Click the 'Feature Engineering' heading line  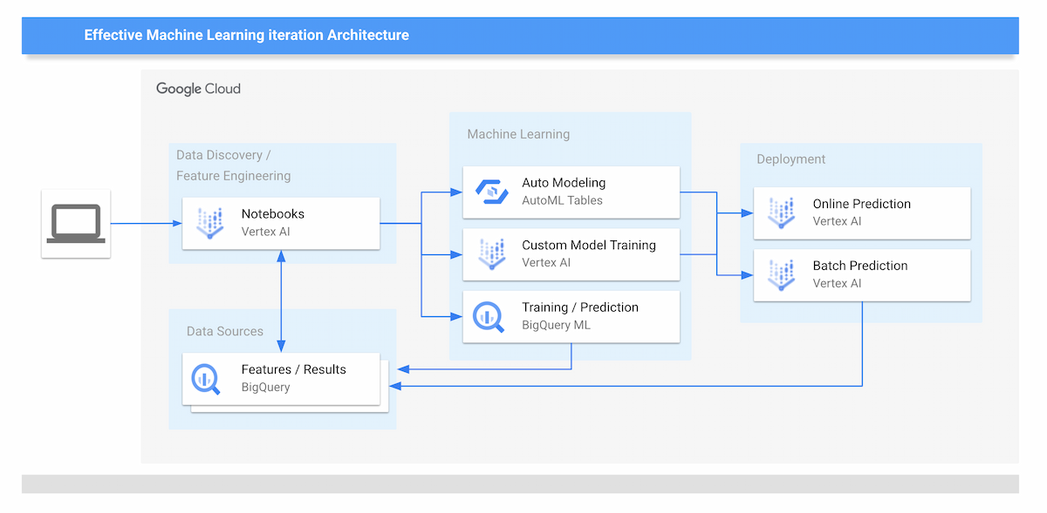pyautogui.click(x=234, y=176)
